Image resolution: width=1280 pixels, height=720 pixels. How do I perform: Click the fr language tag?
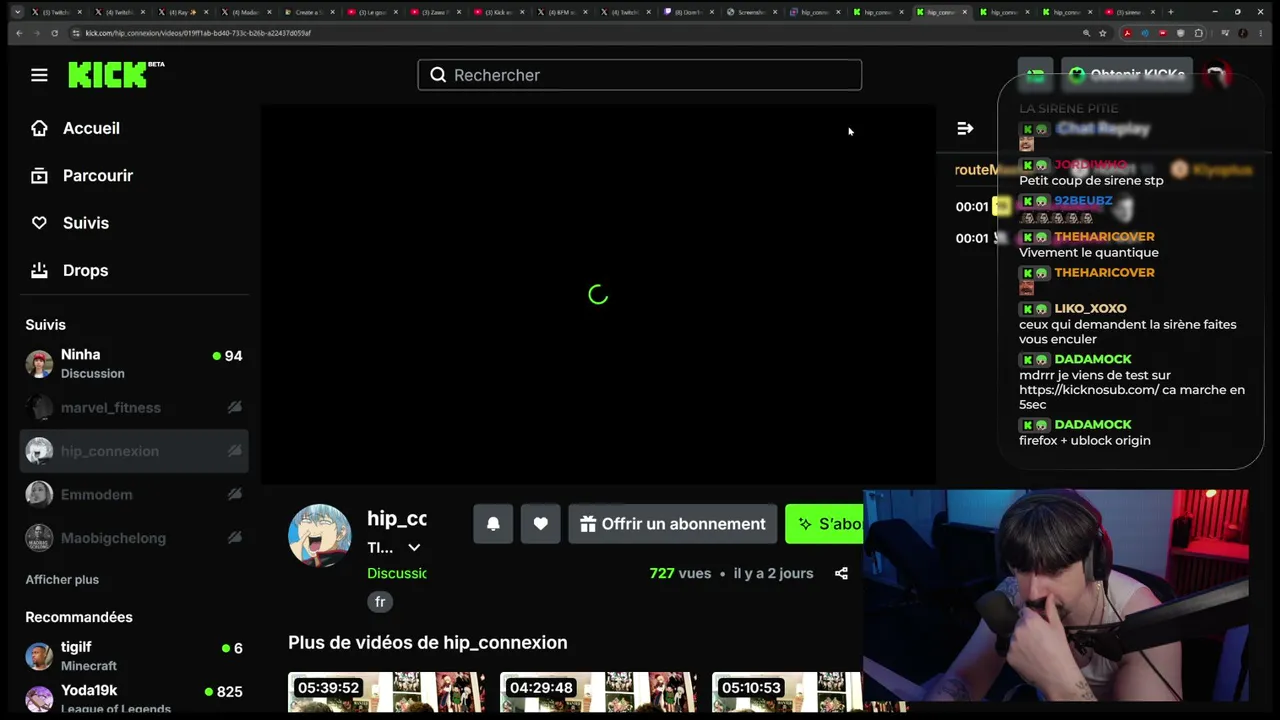point(380,602)
